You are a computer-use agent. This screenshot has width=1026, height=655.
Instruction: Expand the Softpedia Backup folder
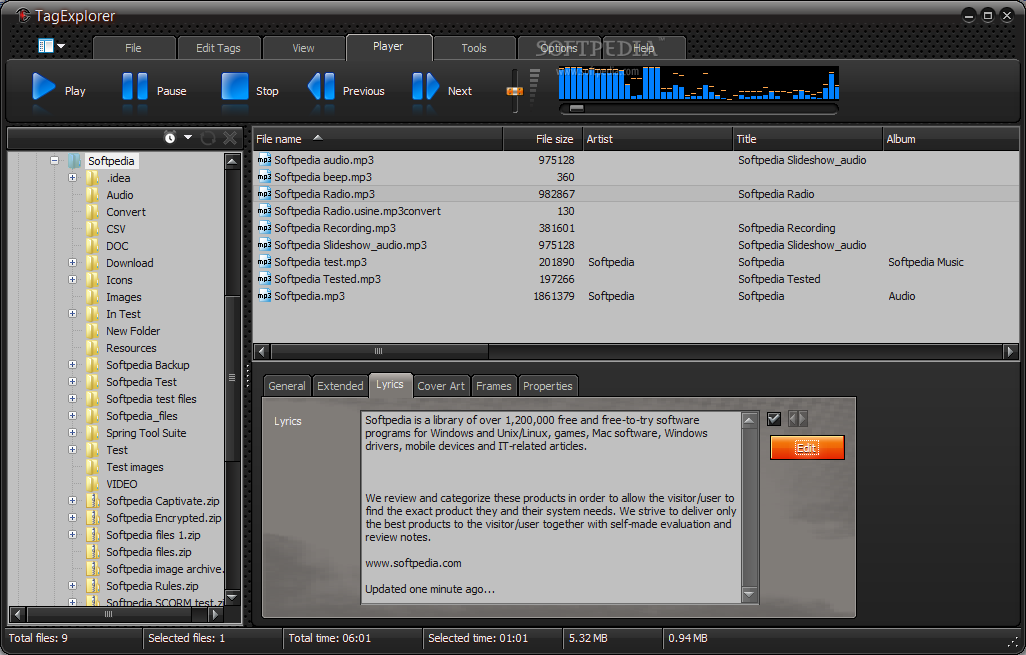click(x=73, y=364)
